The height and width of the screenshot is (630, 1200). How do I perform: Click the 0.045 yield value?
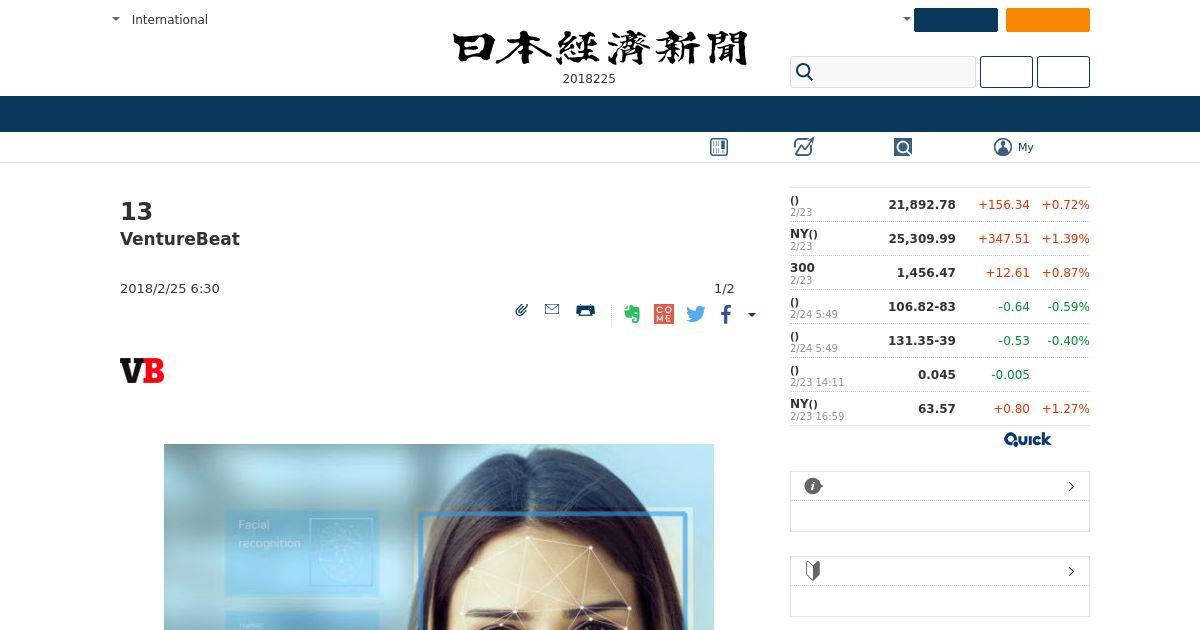pyautogui.click(x=937, y=374)
